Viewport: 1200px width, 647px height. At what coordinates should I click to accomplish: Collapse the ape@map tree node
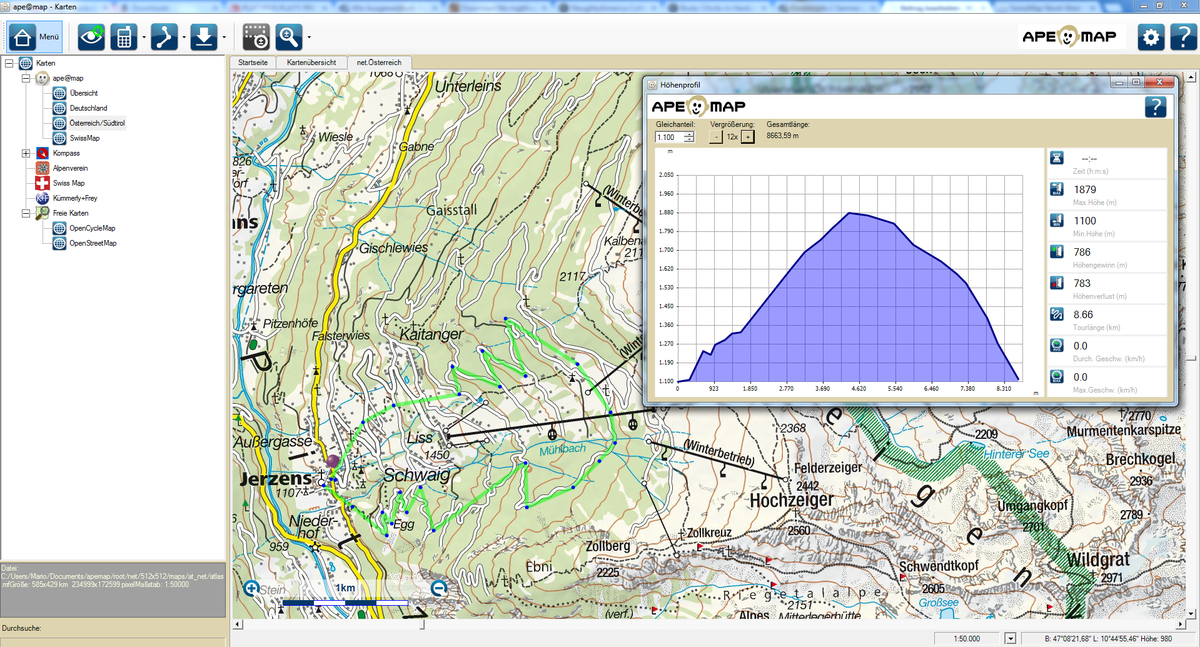(x=26, y=78)
